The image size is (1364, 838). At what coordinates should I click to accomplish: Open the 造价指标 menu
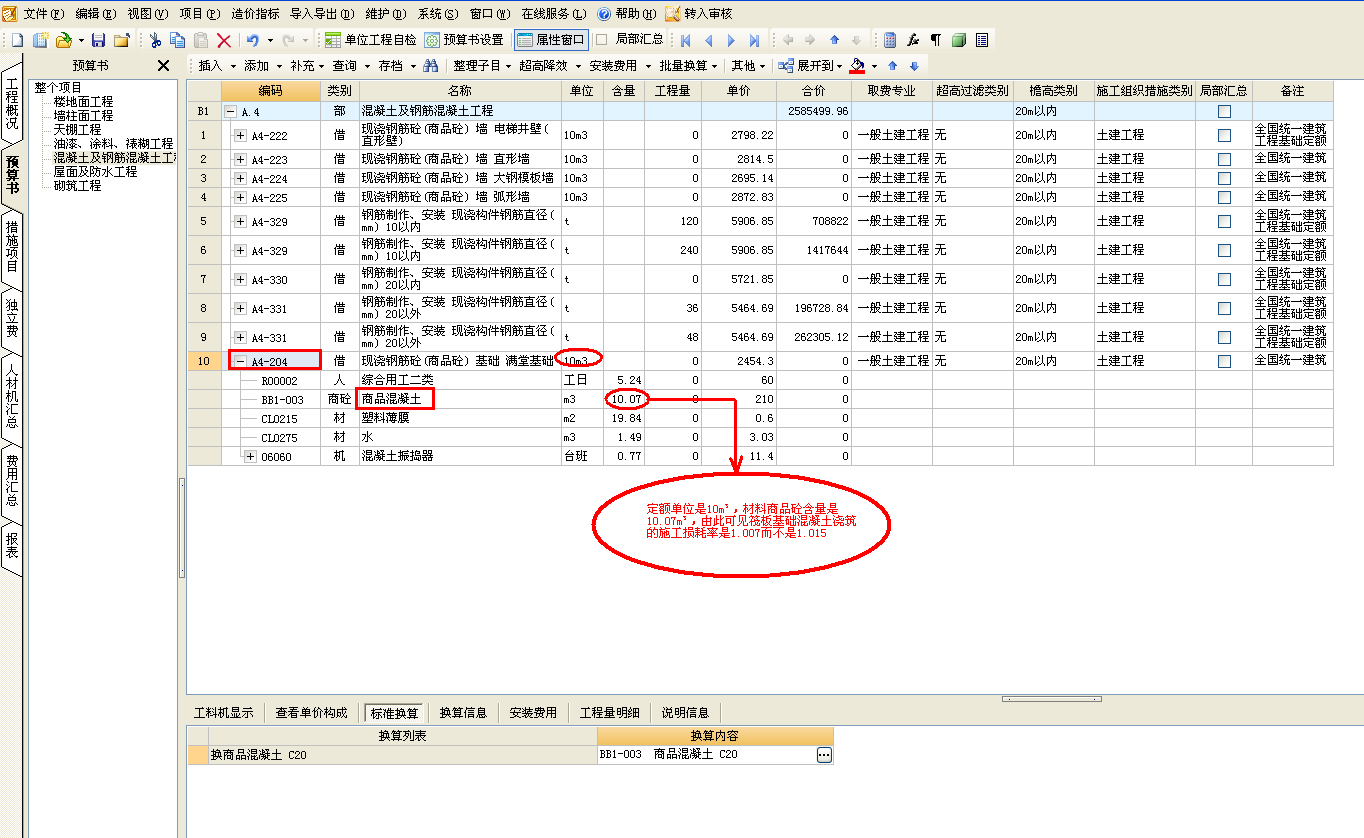[255, 13]
